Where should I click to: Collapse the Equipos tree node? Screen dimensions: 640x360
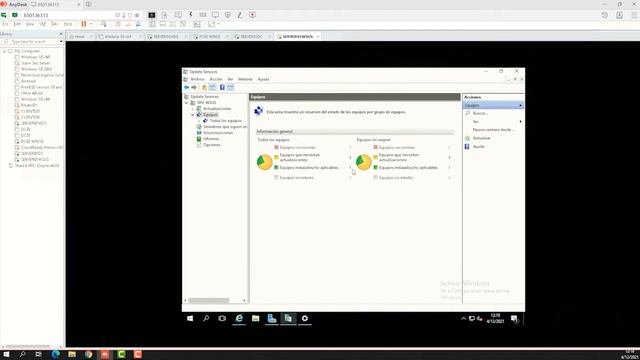tap(193, 115)
